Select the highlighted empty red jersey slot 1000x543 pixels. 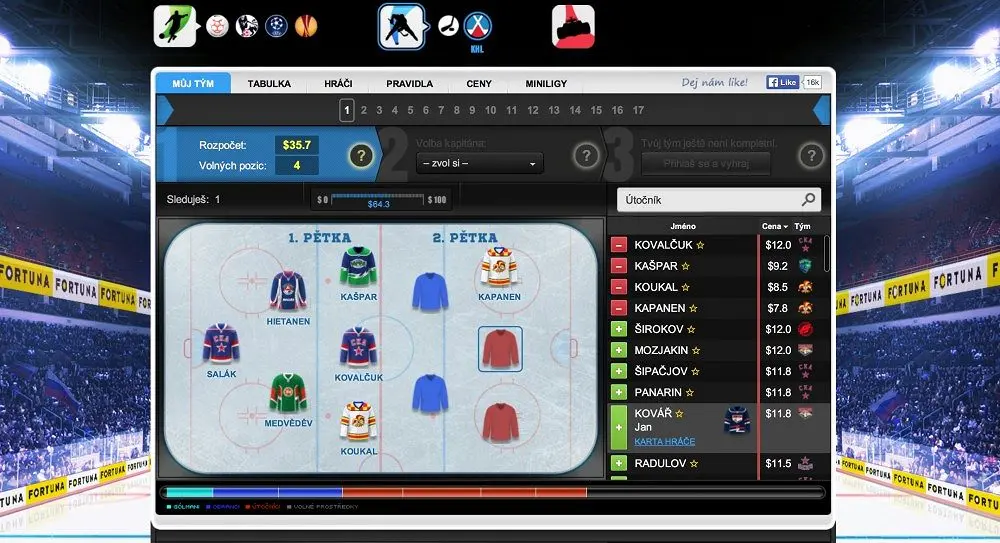click(x=500, y=349)
